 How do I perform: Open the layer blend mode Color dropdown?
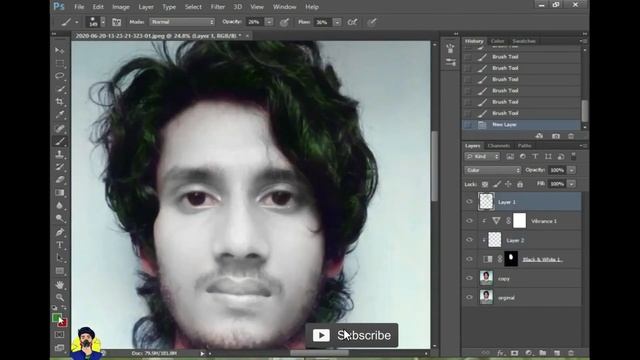[493, 170]
